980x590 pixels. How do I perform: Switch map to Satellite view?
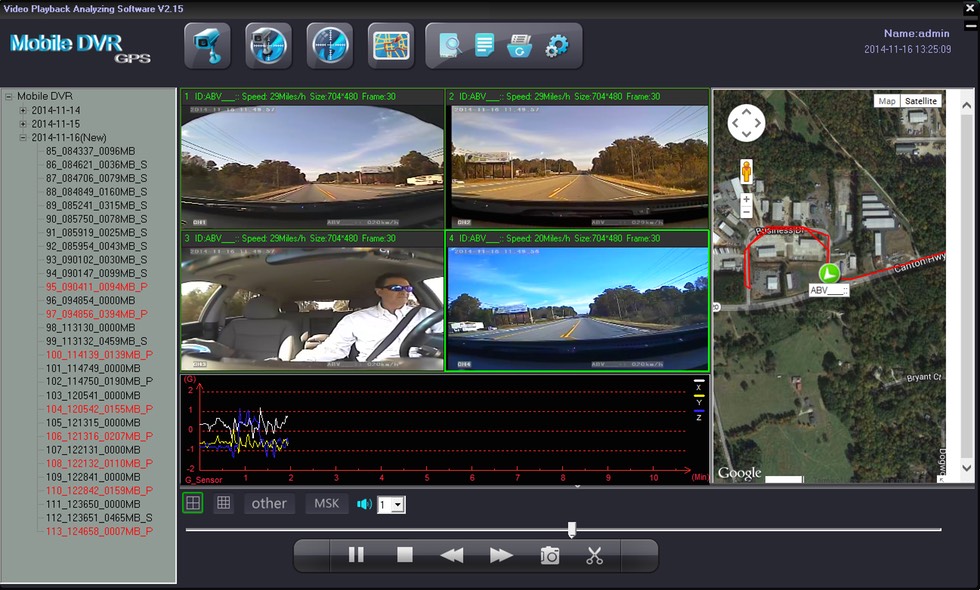coord(920,101)
